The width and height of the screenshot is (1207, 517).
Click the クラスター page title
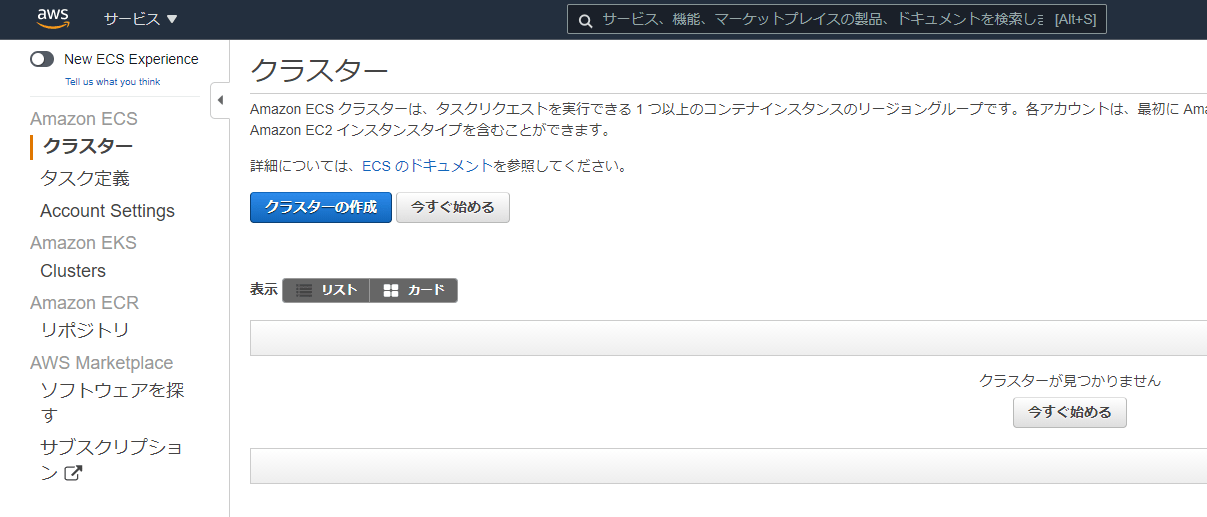[x=319, y=72]
